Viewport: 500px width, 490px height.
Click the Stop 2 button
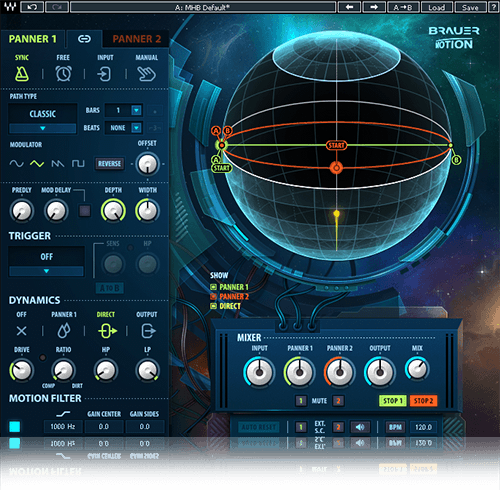(x=424, y=401)
